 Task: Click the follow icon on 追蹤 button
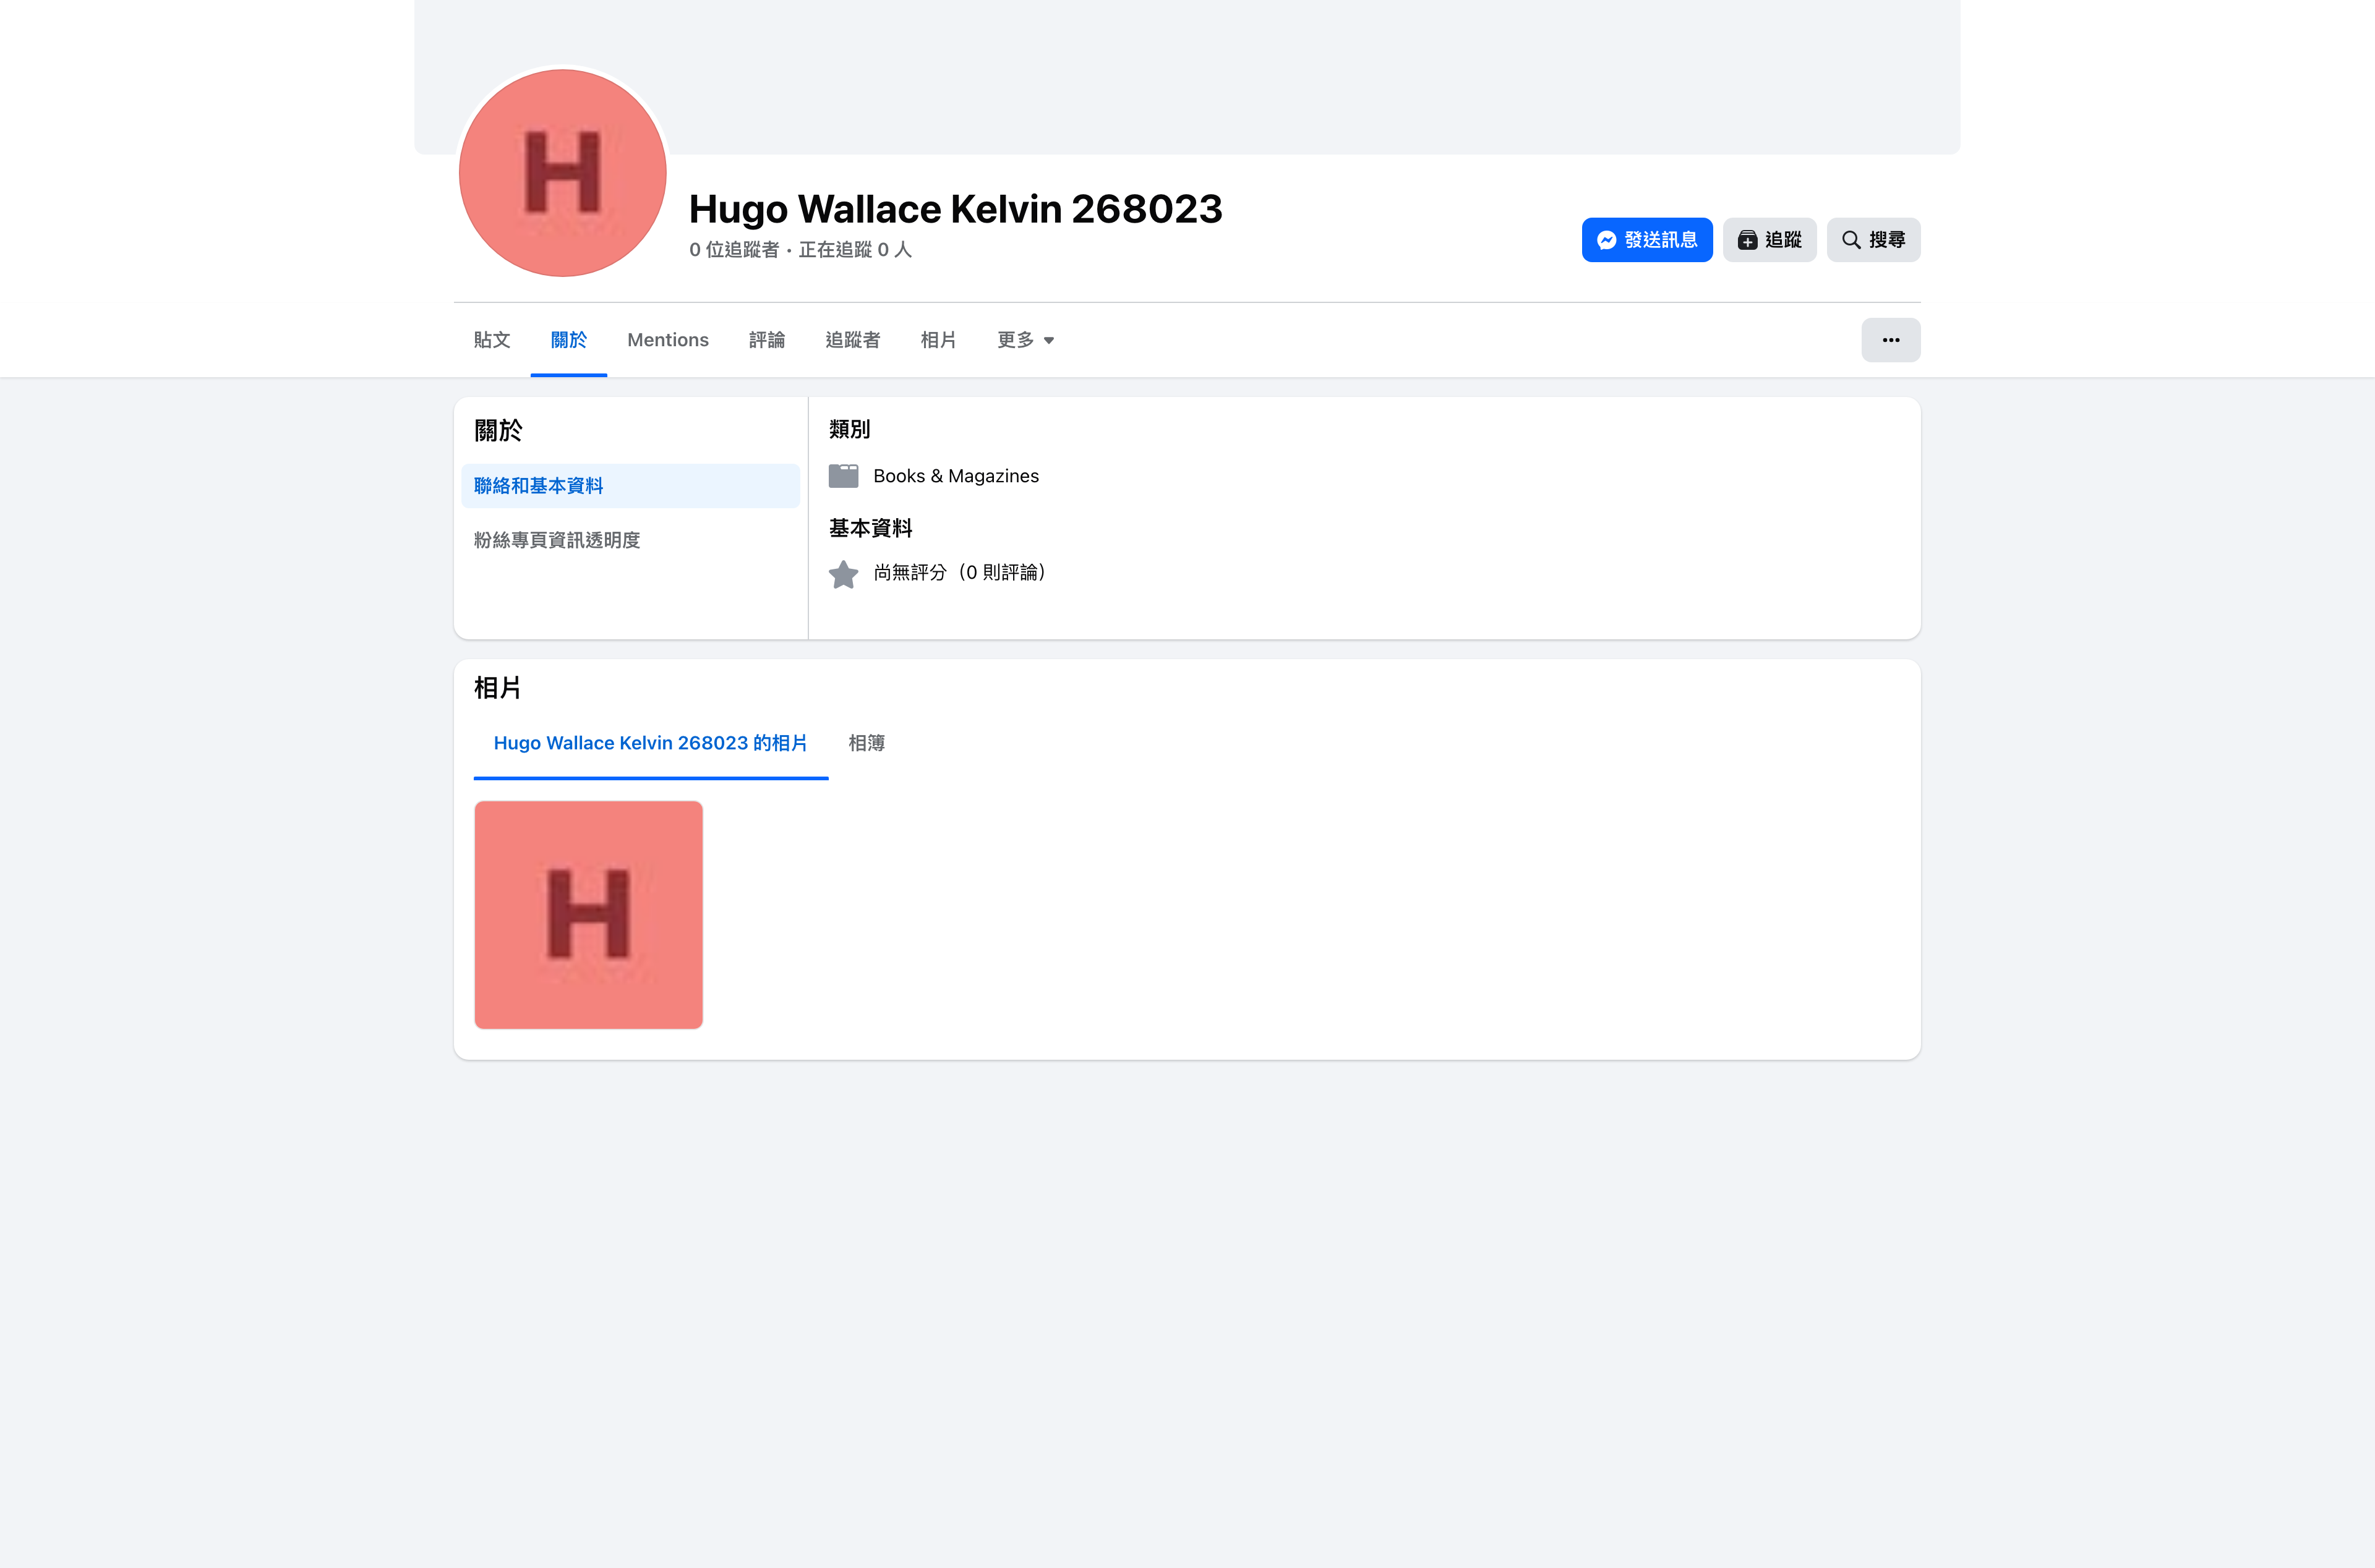point(1747,240)
